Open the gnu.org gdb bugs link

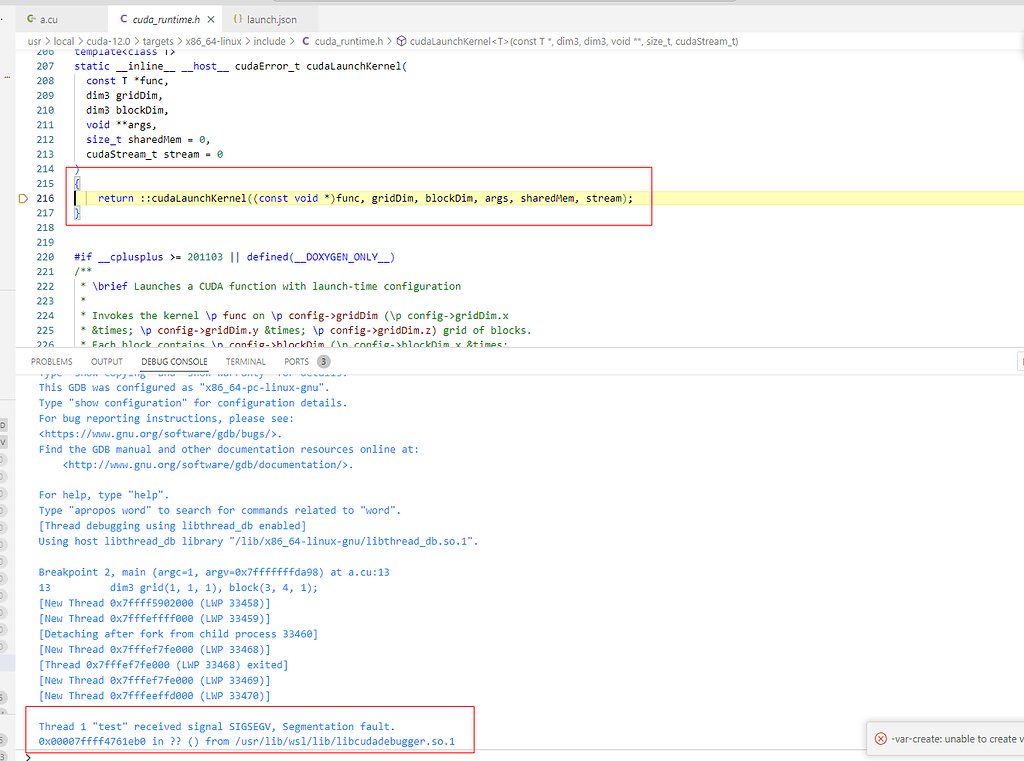(160, 434)
